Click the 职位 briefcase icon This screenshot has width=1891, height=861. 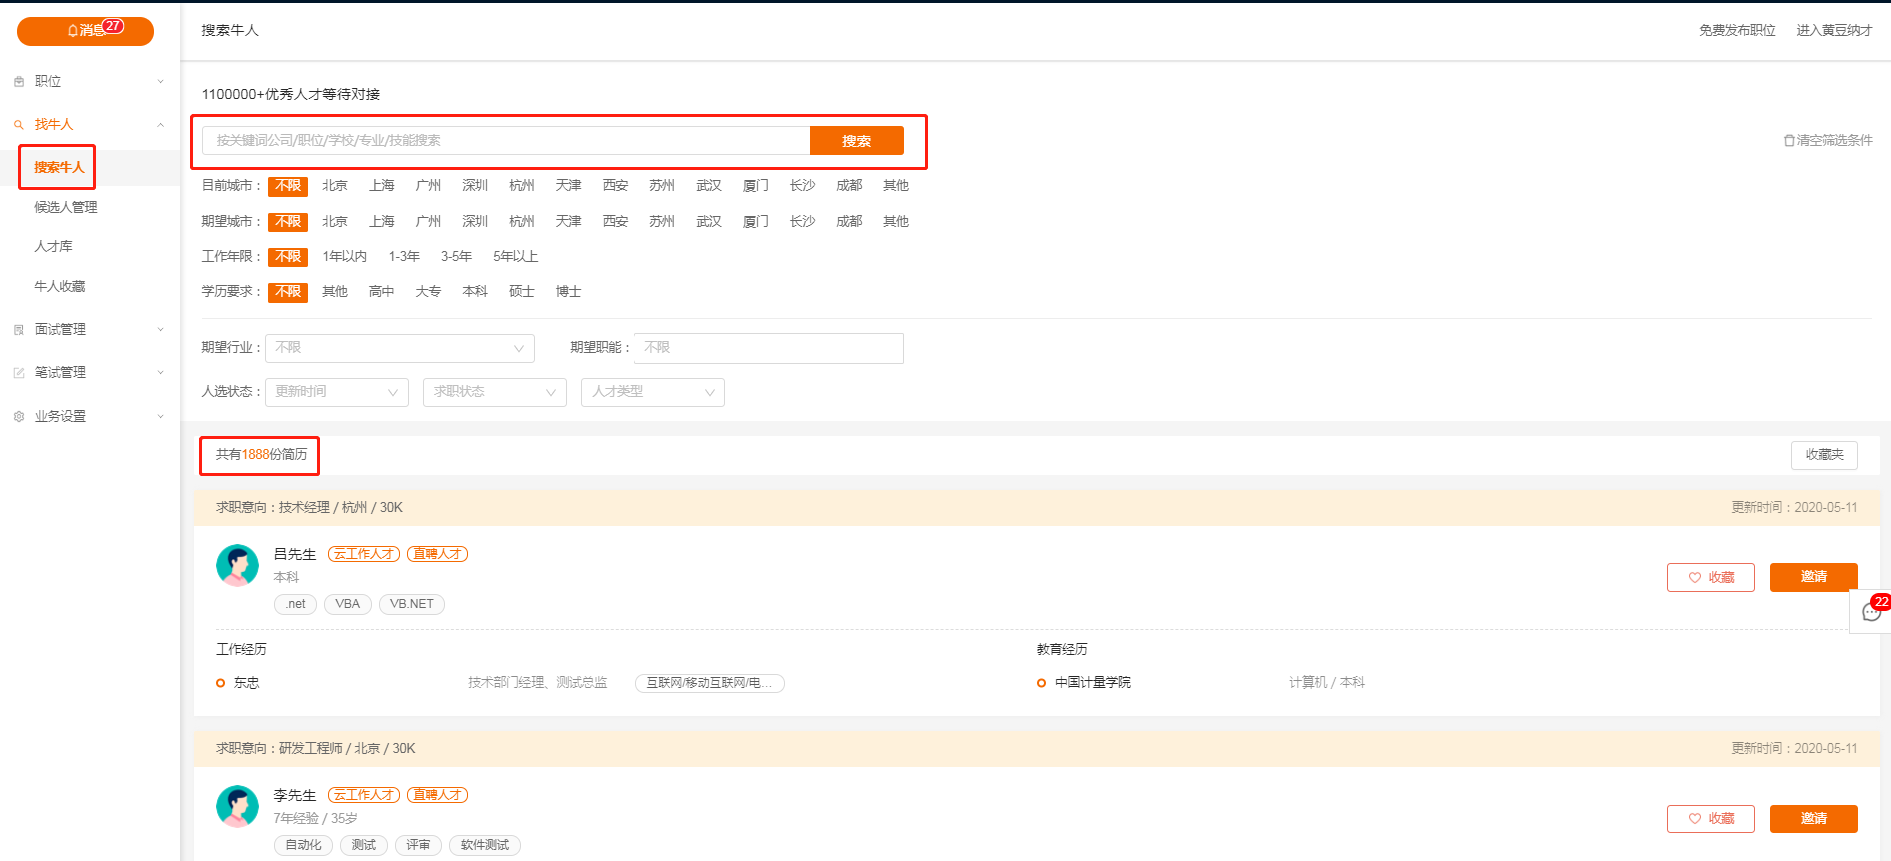pos(19,82)
